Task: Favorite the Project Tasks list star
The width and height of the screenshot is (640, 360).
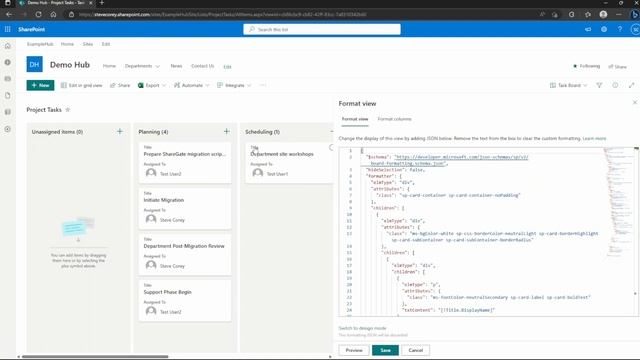Action: [68, 110]
